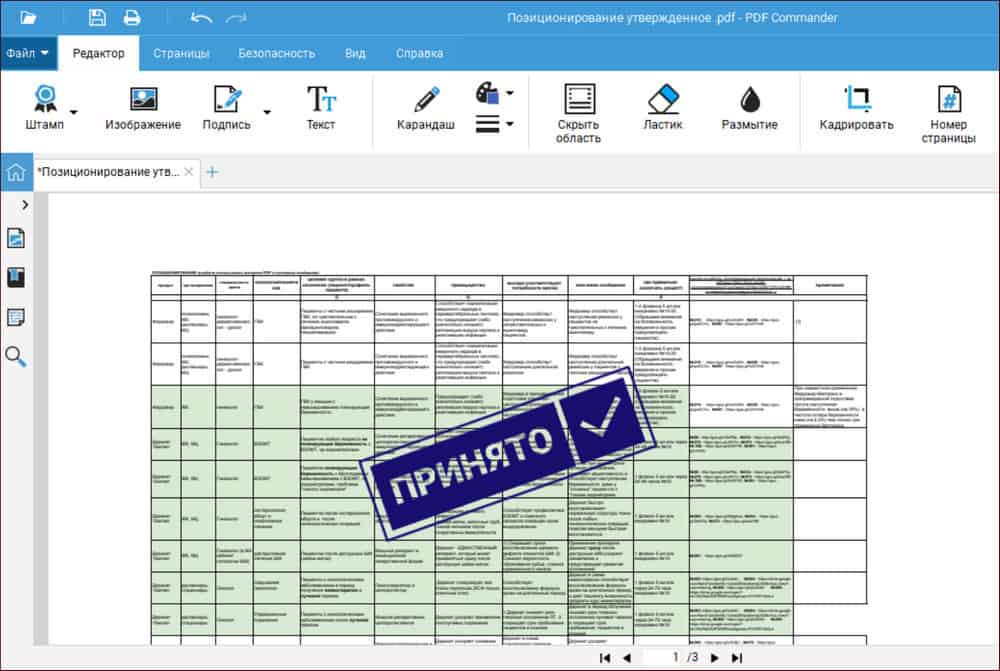Screen dimensions: 1000x671
Task: Open the Файл menu button
Action: (x=27, y=53)
